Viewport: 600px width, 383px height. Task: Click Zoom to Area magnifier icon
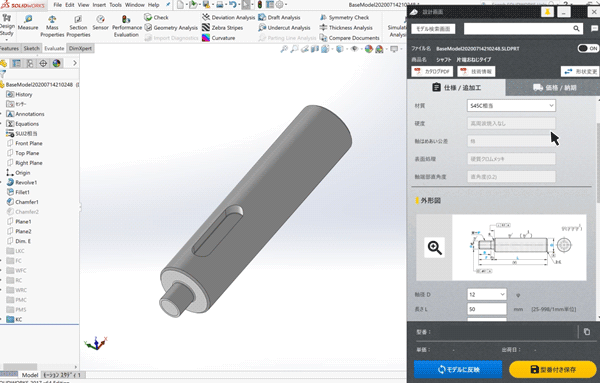pos(294,49)
